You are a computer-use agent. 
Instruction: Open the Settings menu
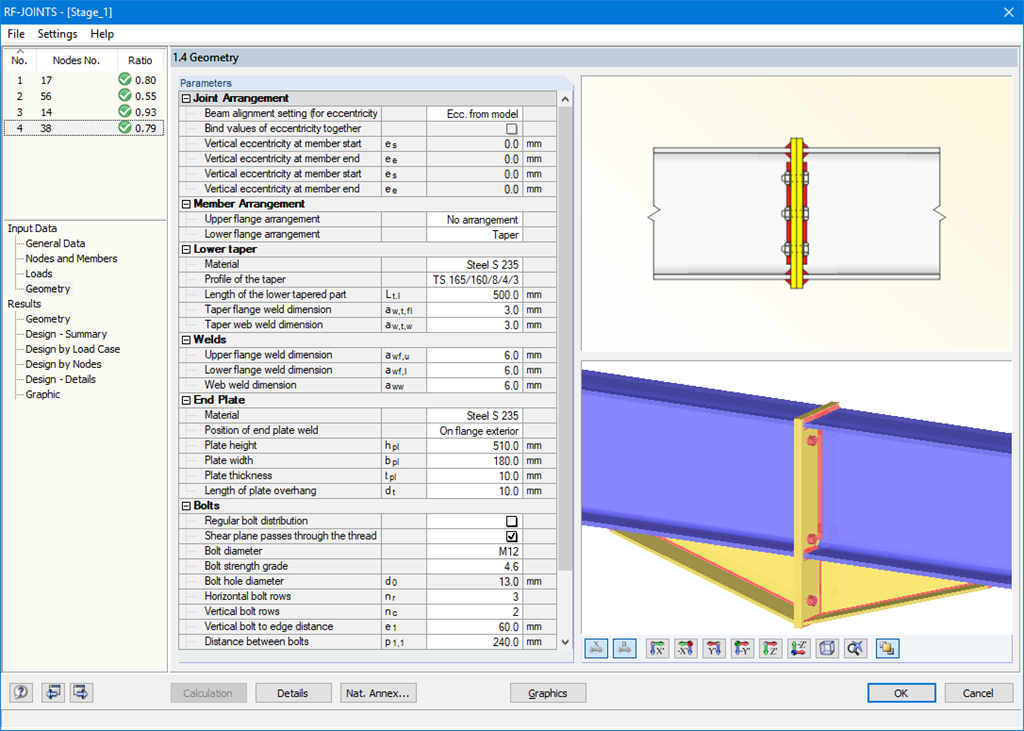tap(57, 33)
